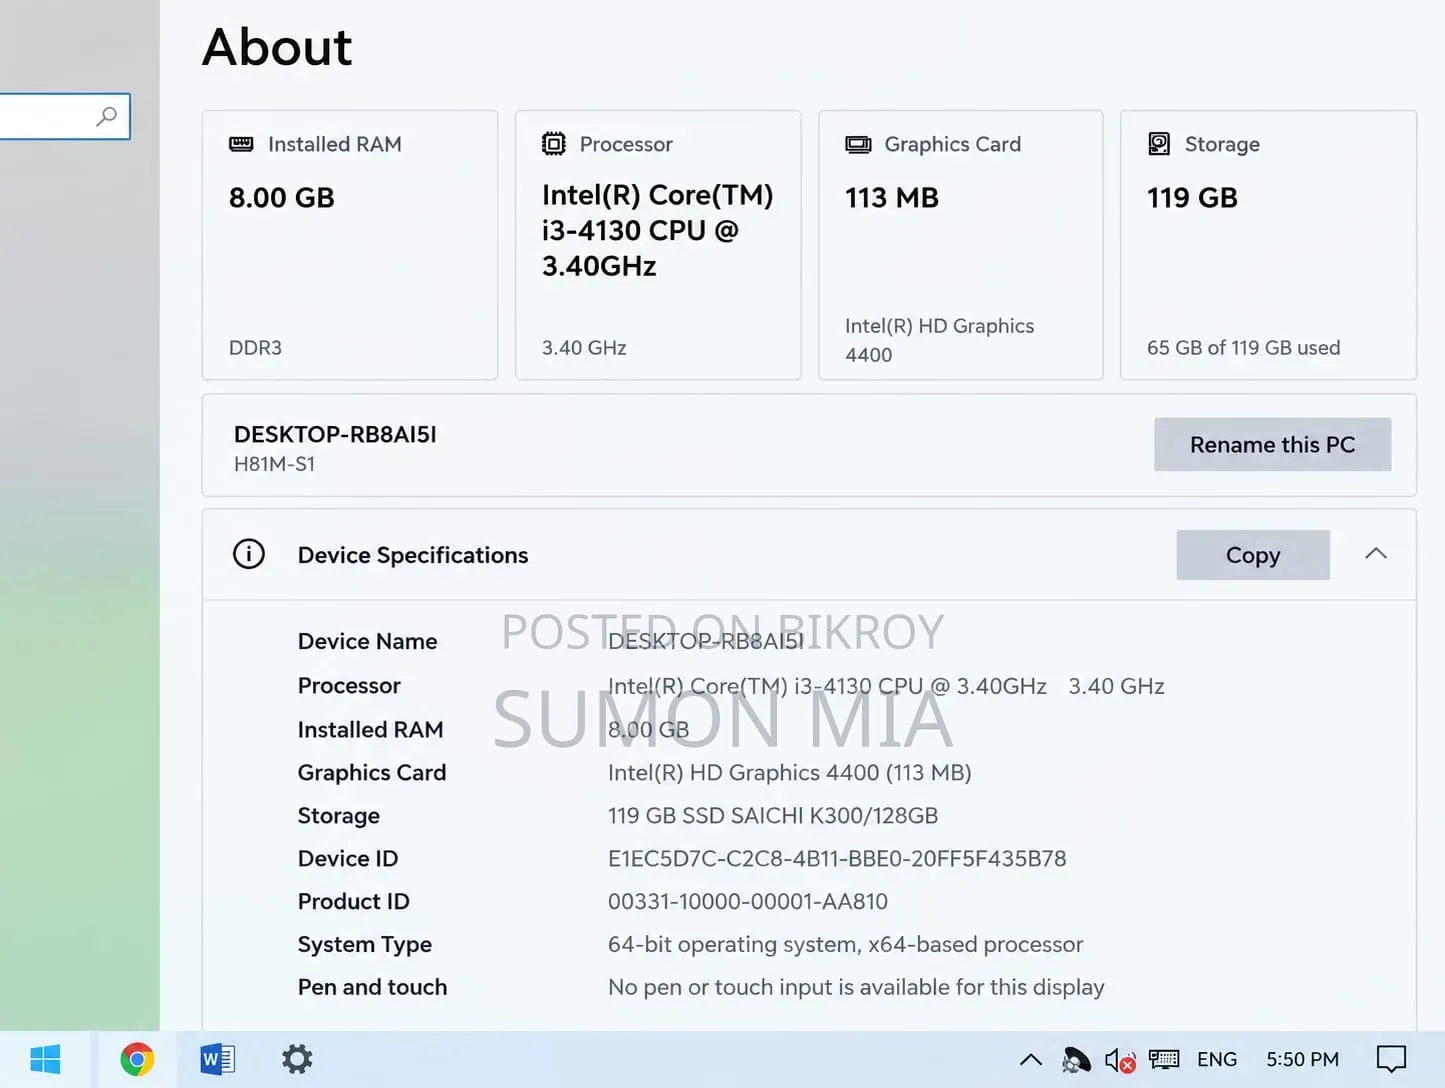Image resolution: width=1445 pixels, height=1088 pixels.
Task: Click the magnifier icon in the search box
Action: [106, 116]
